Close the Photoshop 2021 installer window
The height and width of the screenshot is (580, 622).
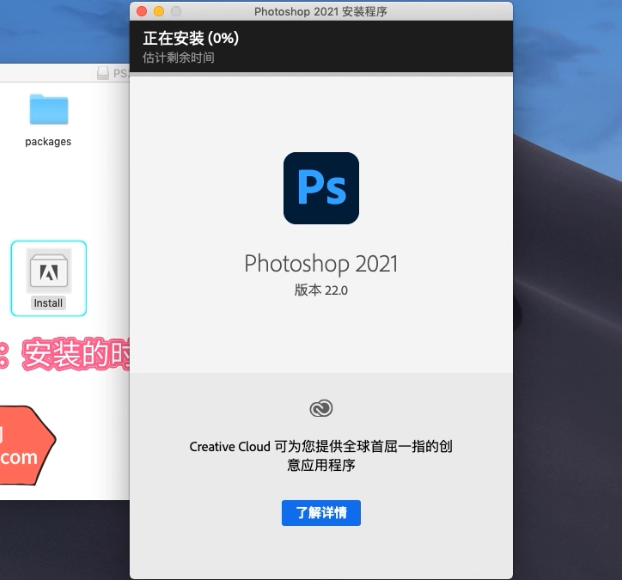tap(142, 12)
